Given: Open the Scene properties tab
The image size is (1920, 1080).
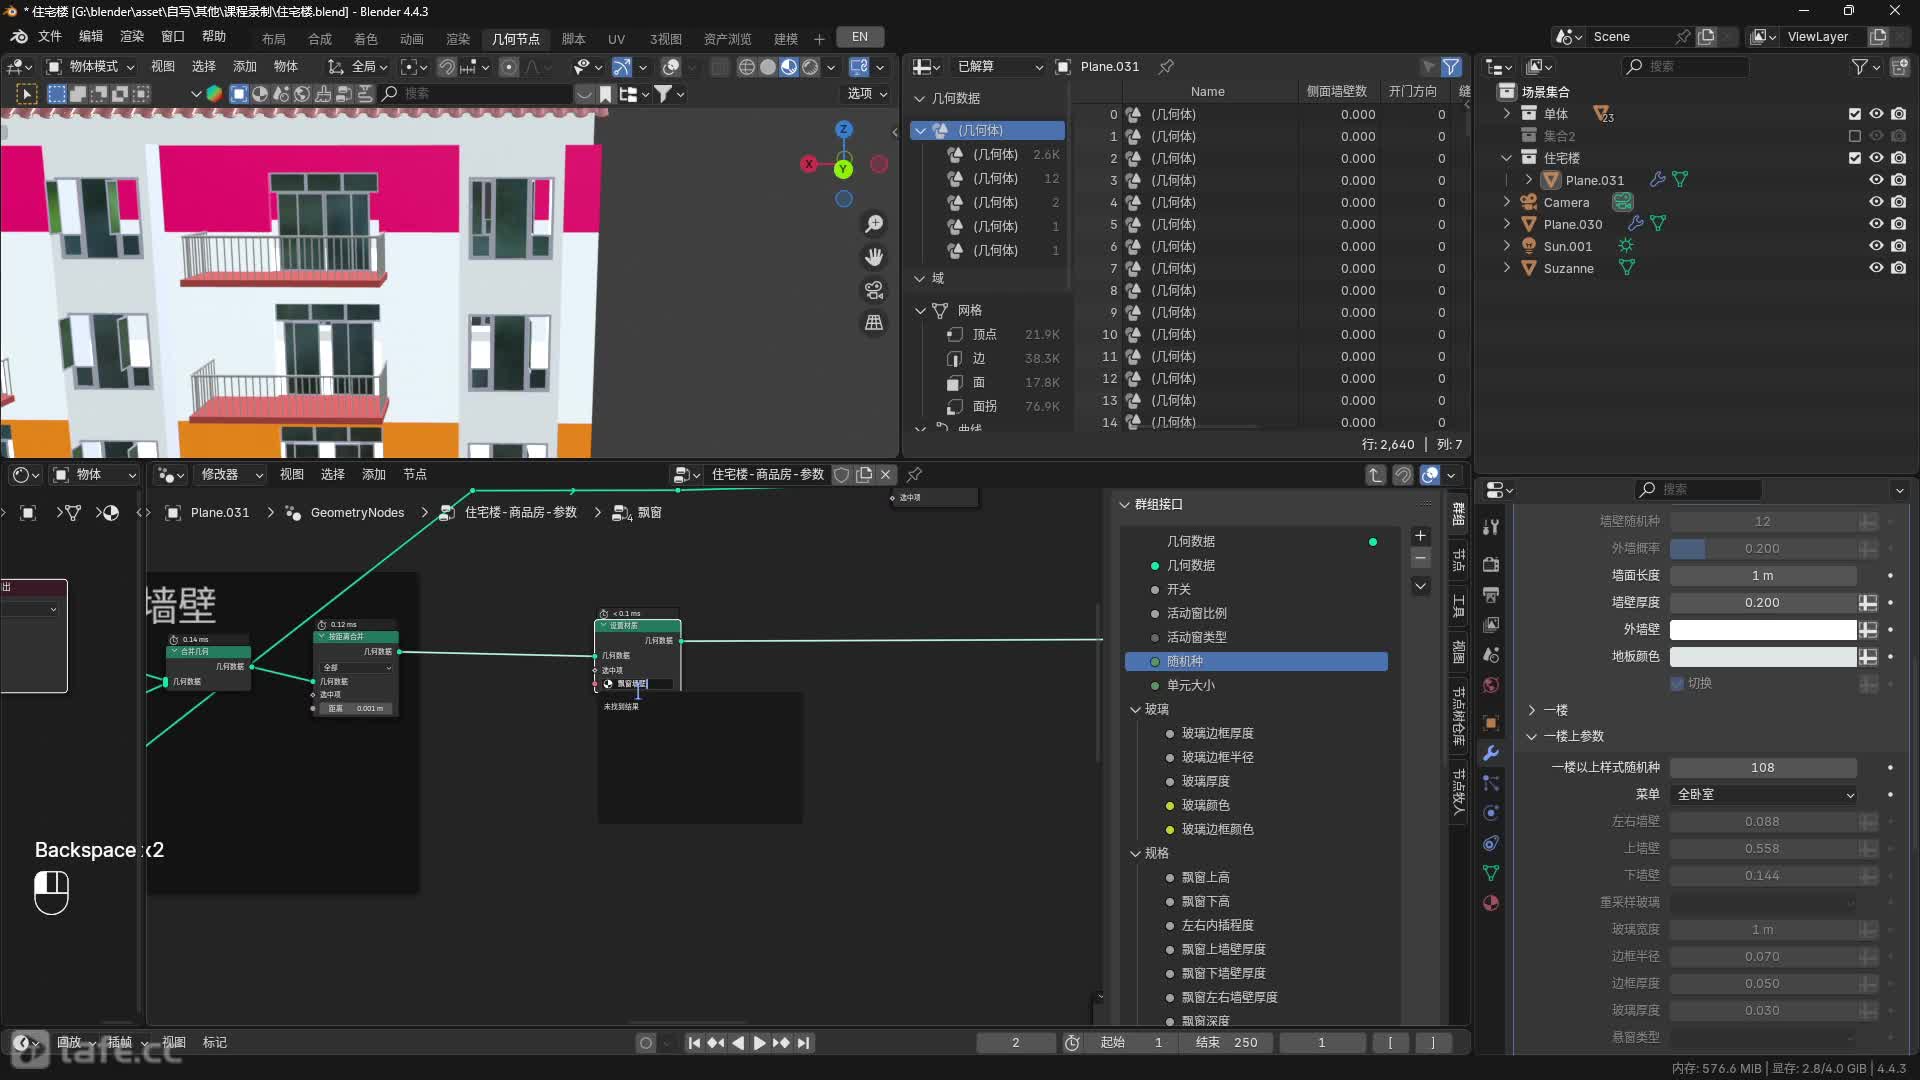Looking at the screenshot, I should click(x=1491, y=655).
